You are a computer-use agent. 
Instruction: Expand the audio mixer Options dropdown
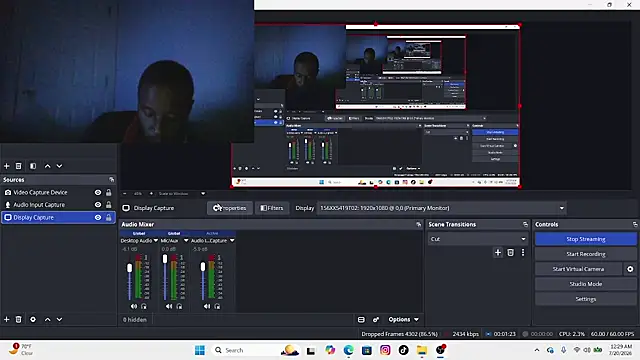coord(403,319)
